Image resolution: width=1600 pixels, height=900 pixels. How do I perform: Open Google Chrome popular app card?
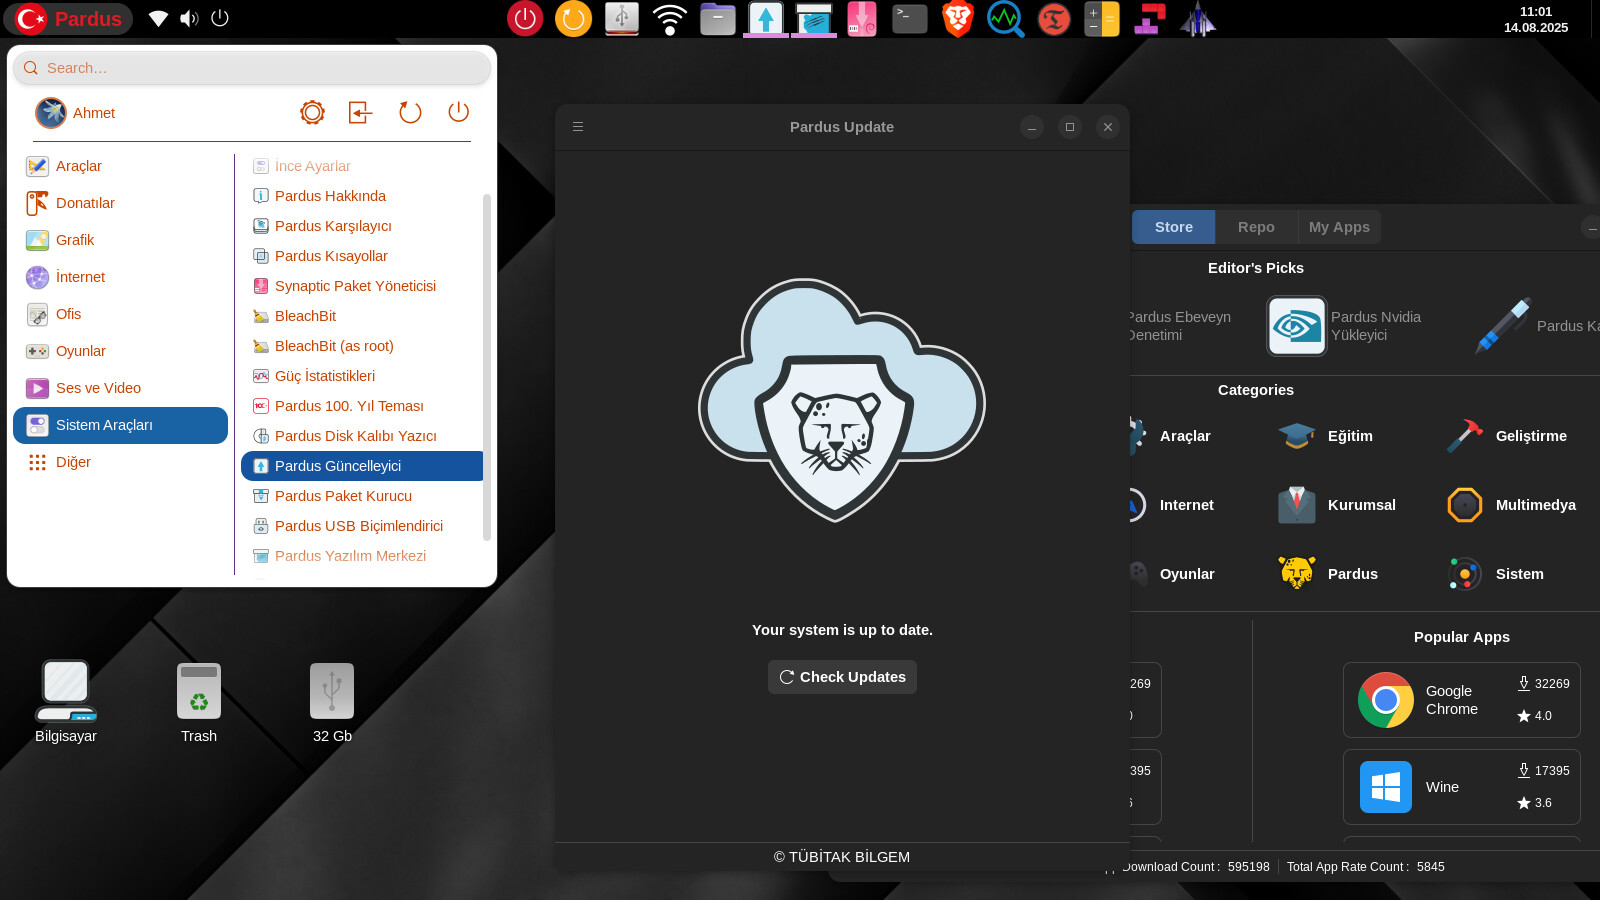pos(1461,700)
